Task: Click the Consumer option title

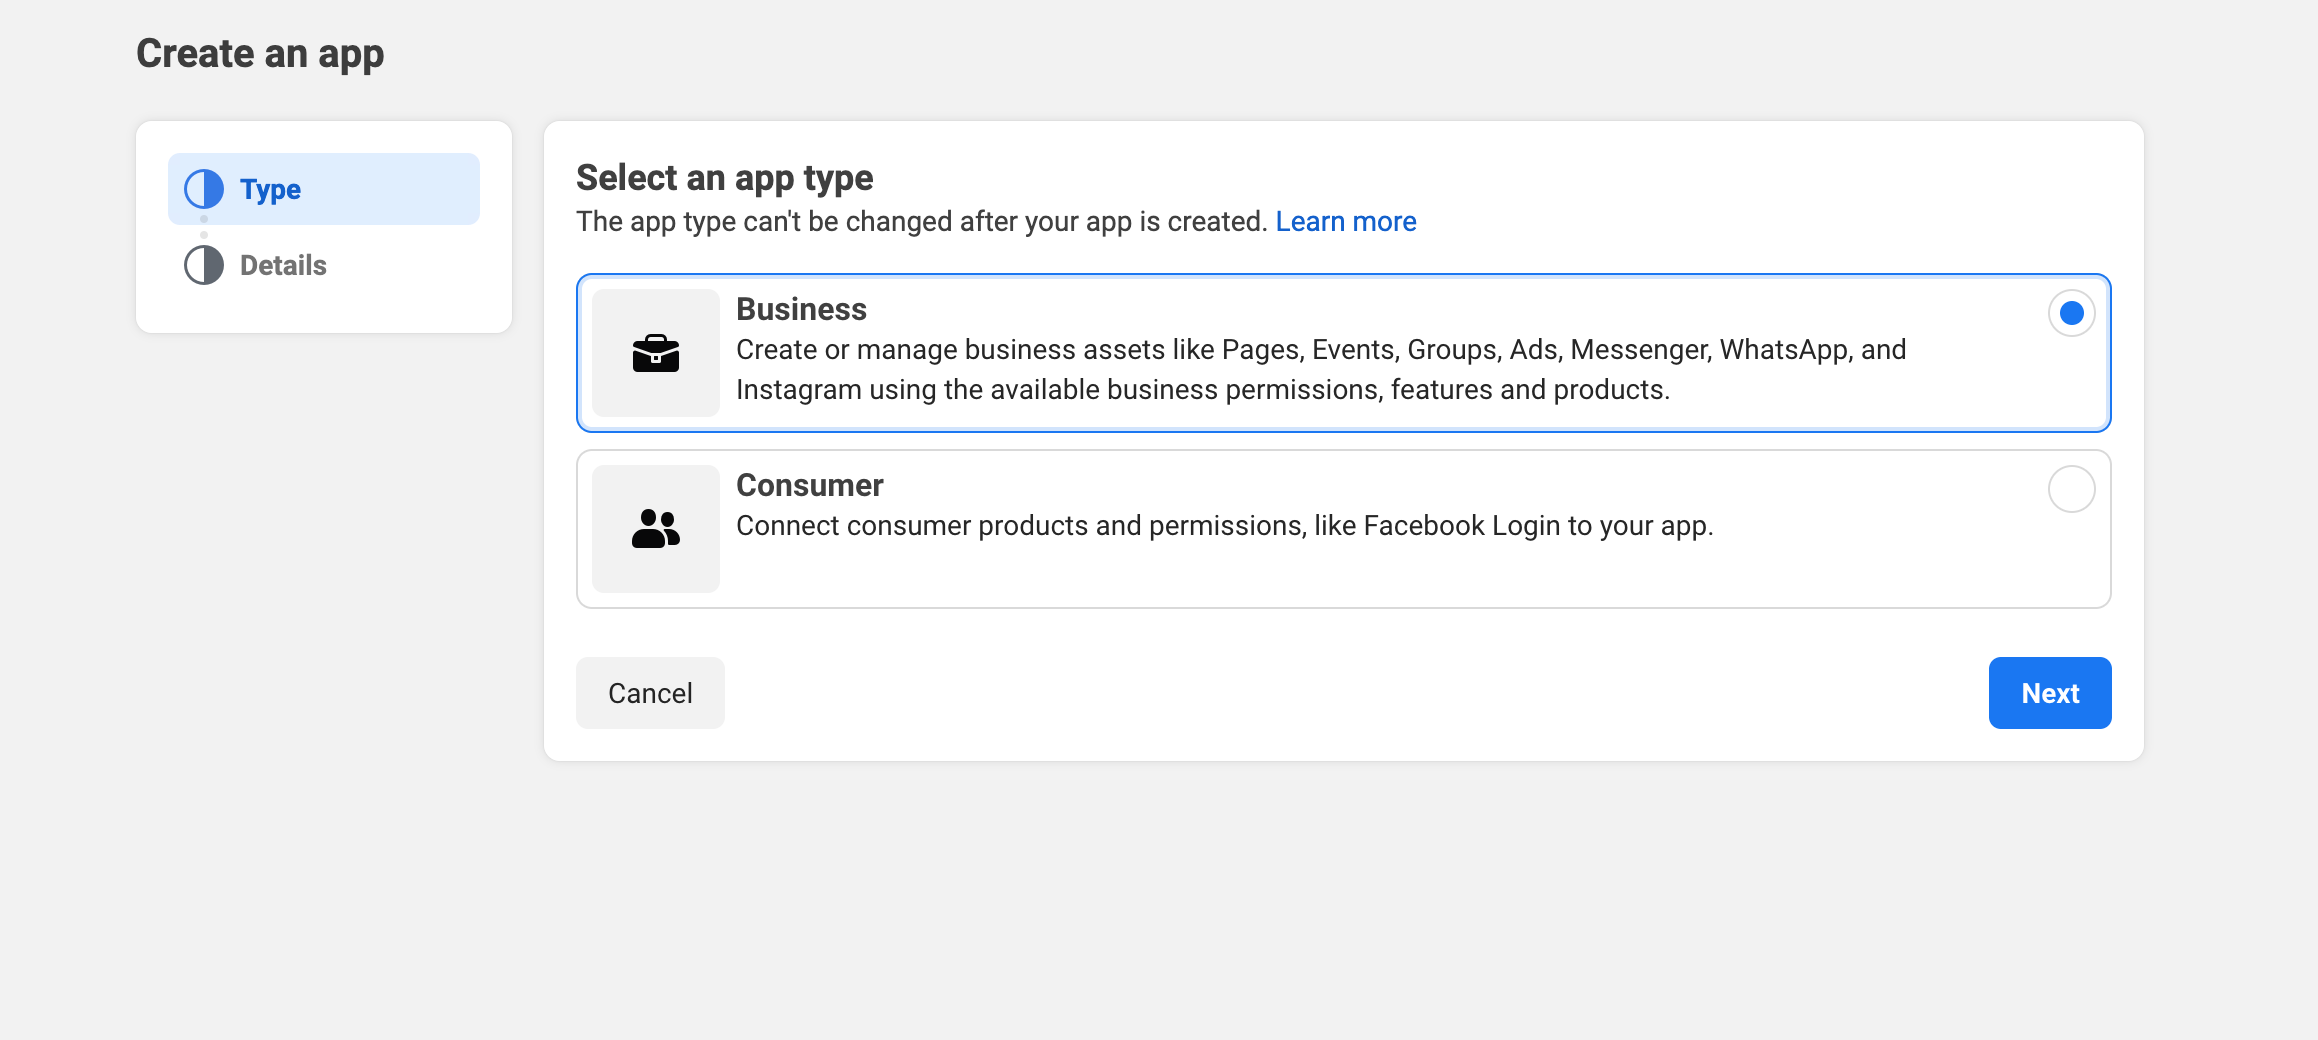Action: point(809,485)
